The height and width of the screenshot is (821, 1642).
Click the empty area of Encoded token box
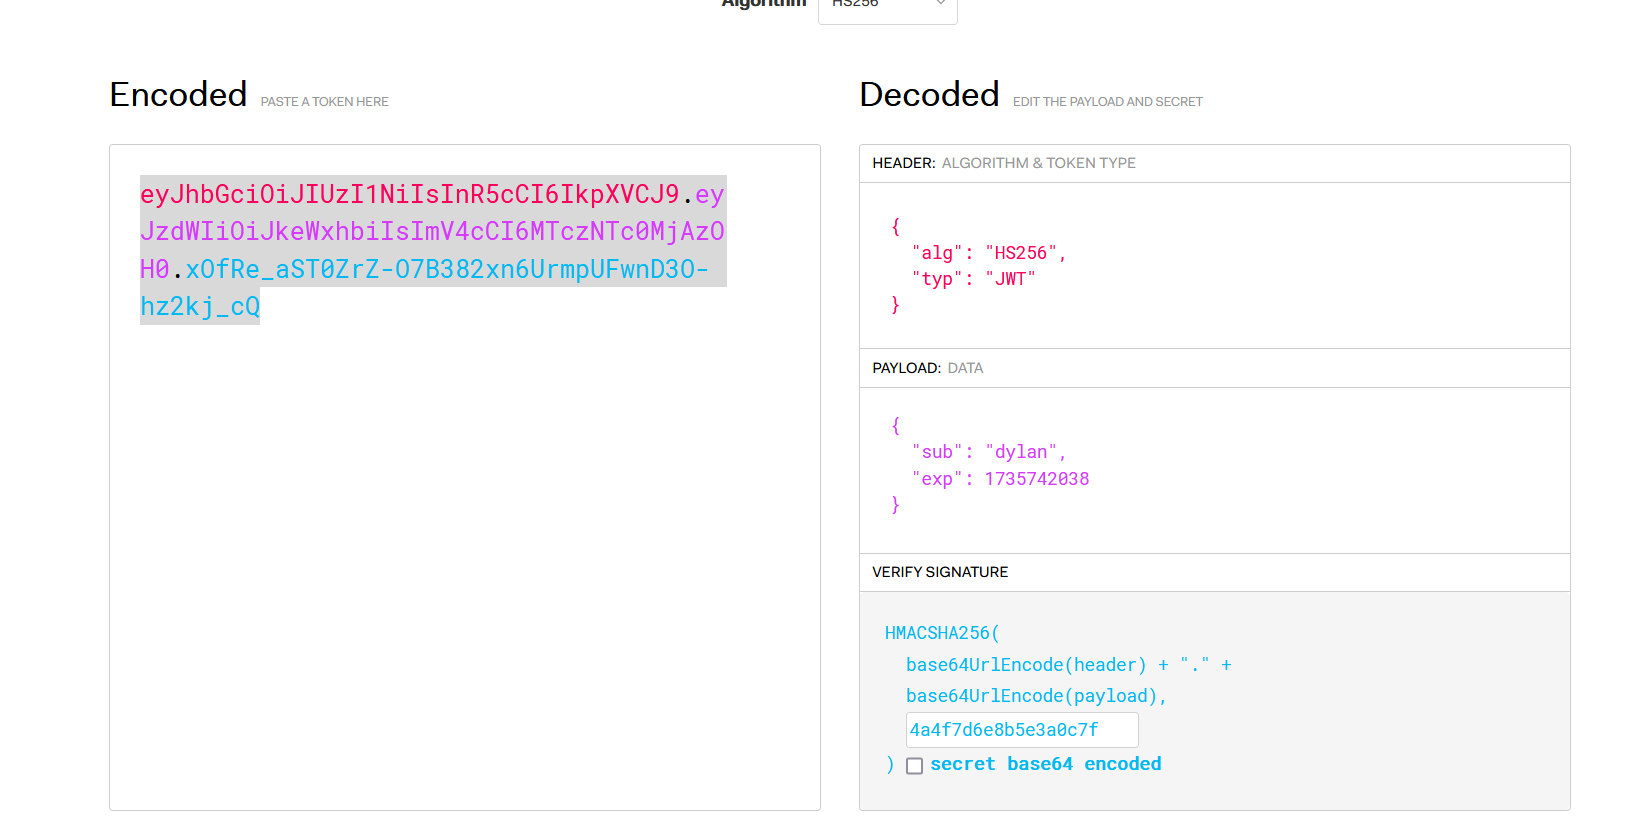point(464,560)
